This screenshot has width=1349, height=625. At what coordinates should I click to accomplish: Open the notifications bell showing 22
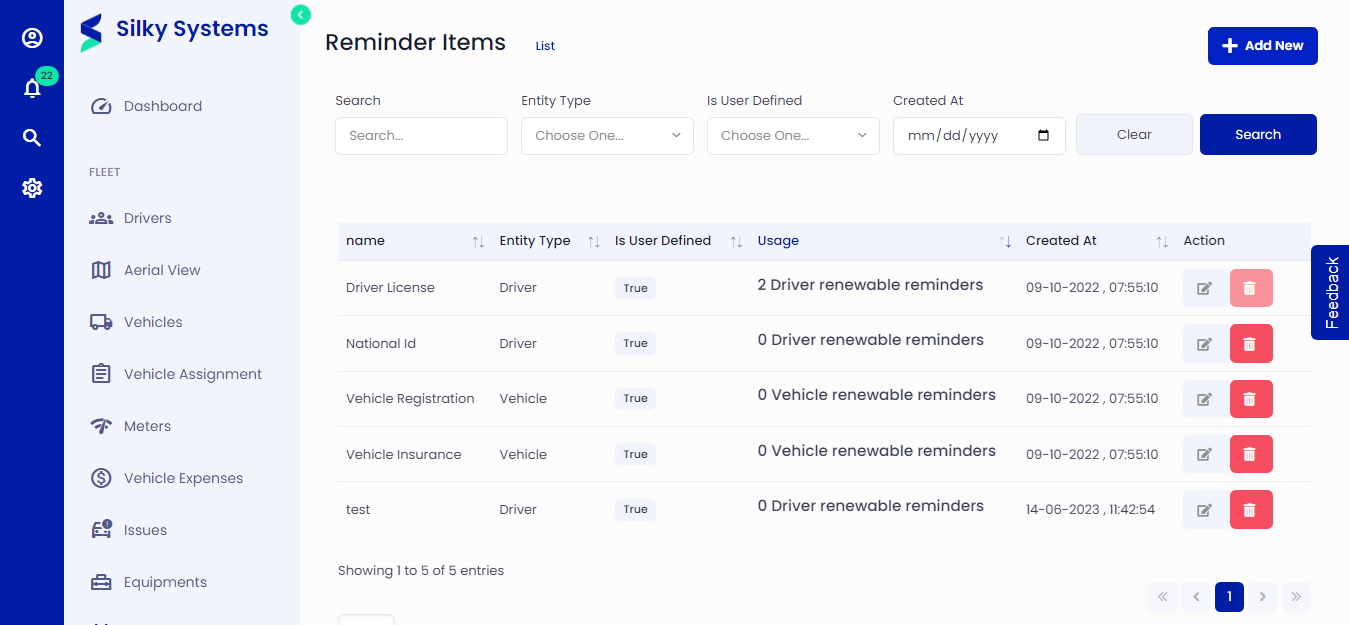click(32, 88)
